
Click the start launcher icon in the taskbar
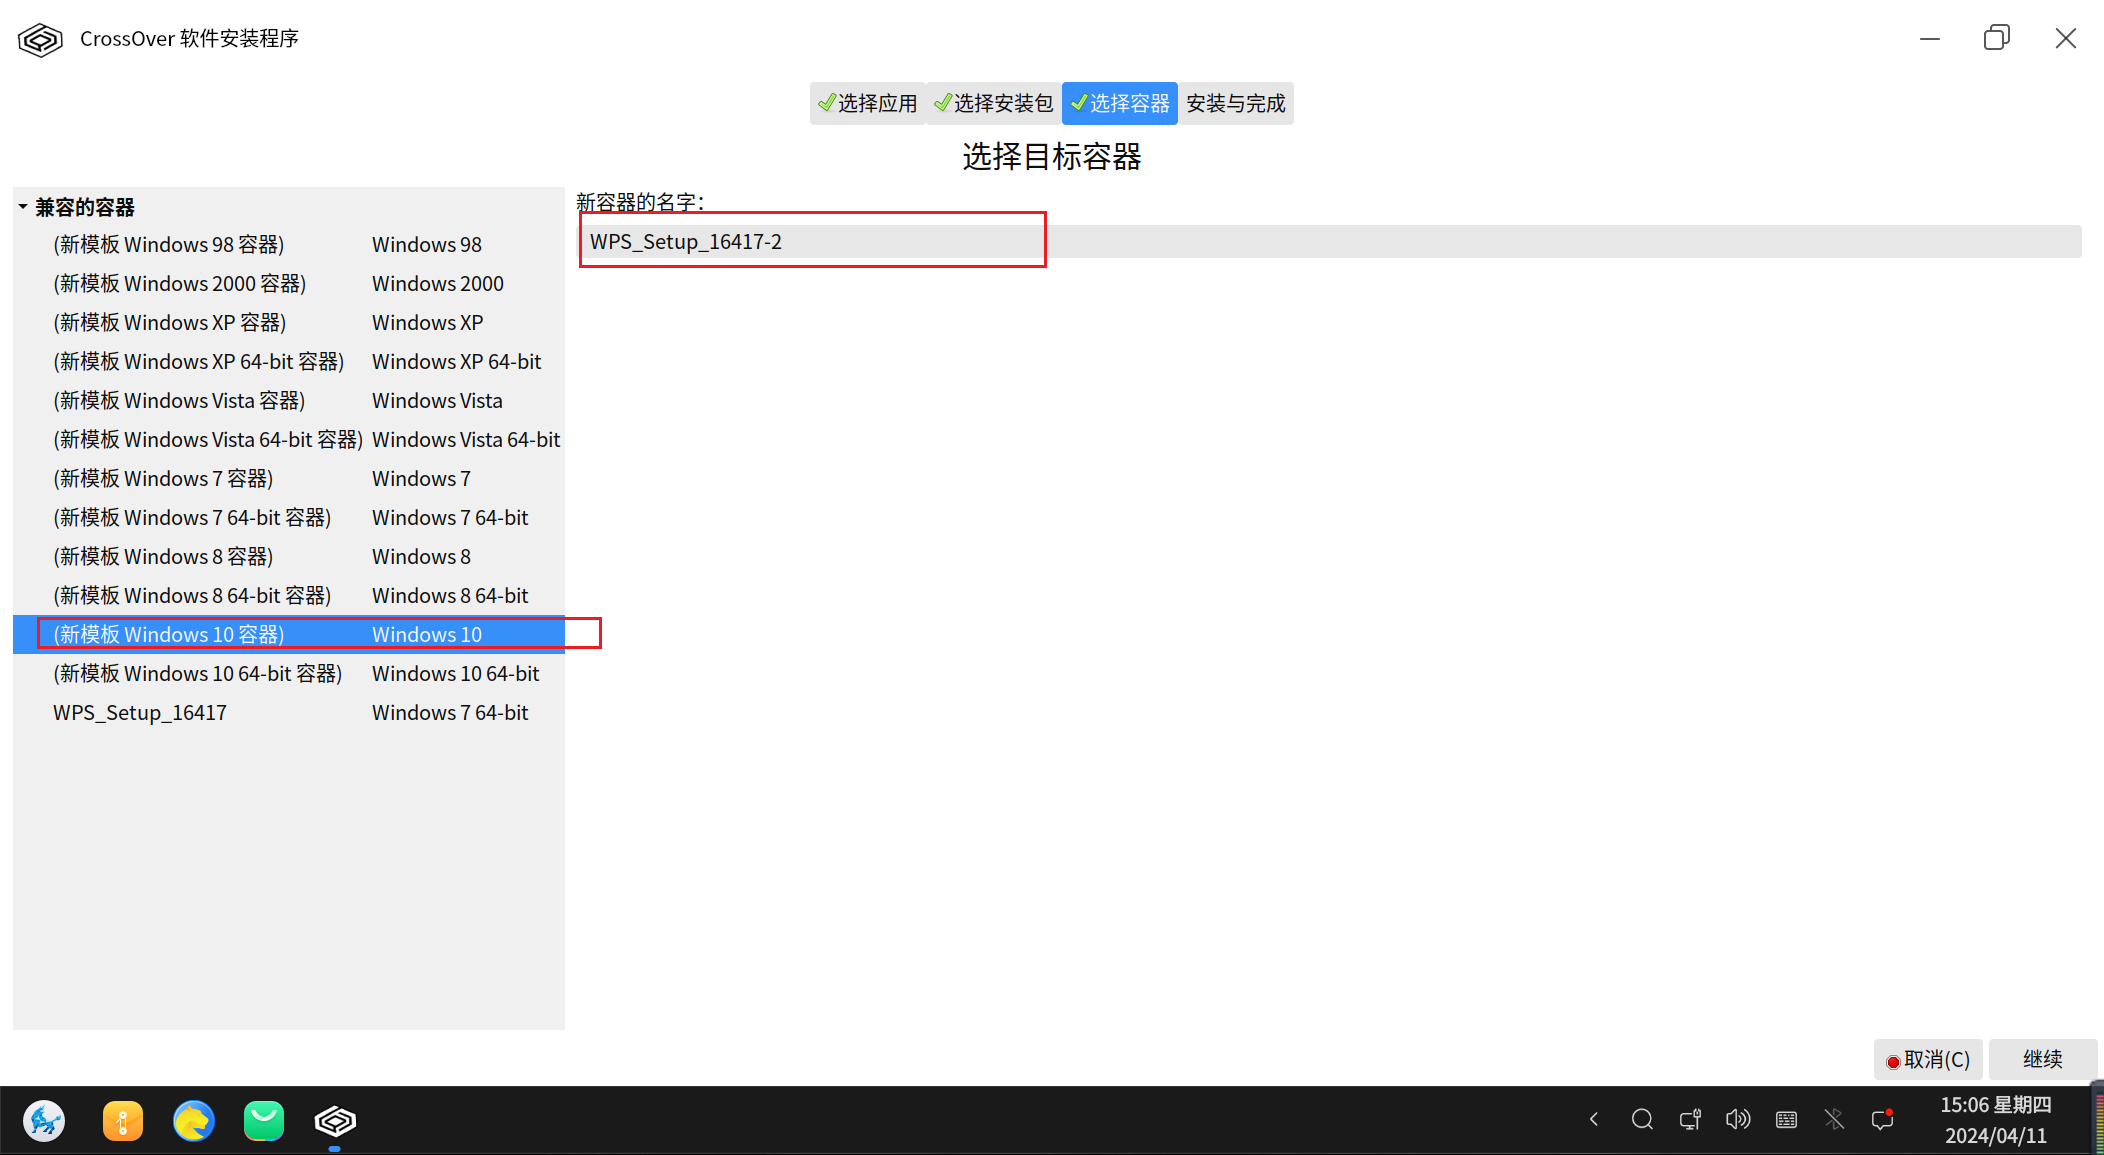[x=44, y=1121]
